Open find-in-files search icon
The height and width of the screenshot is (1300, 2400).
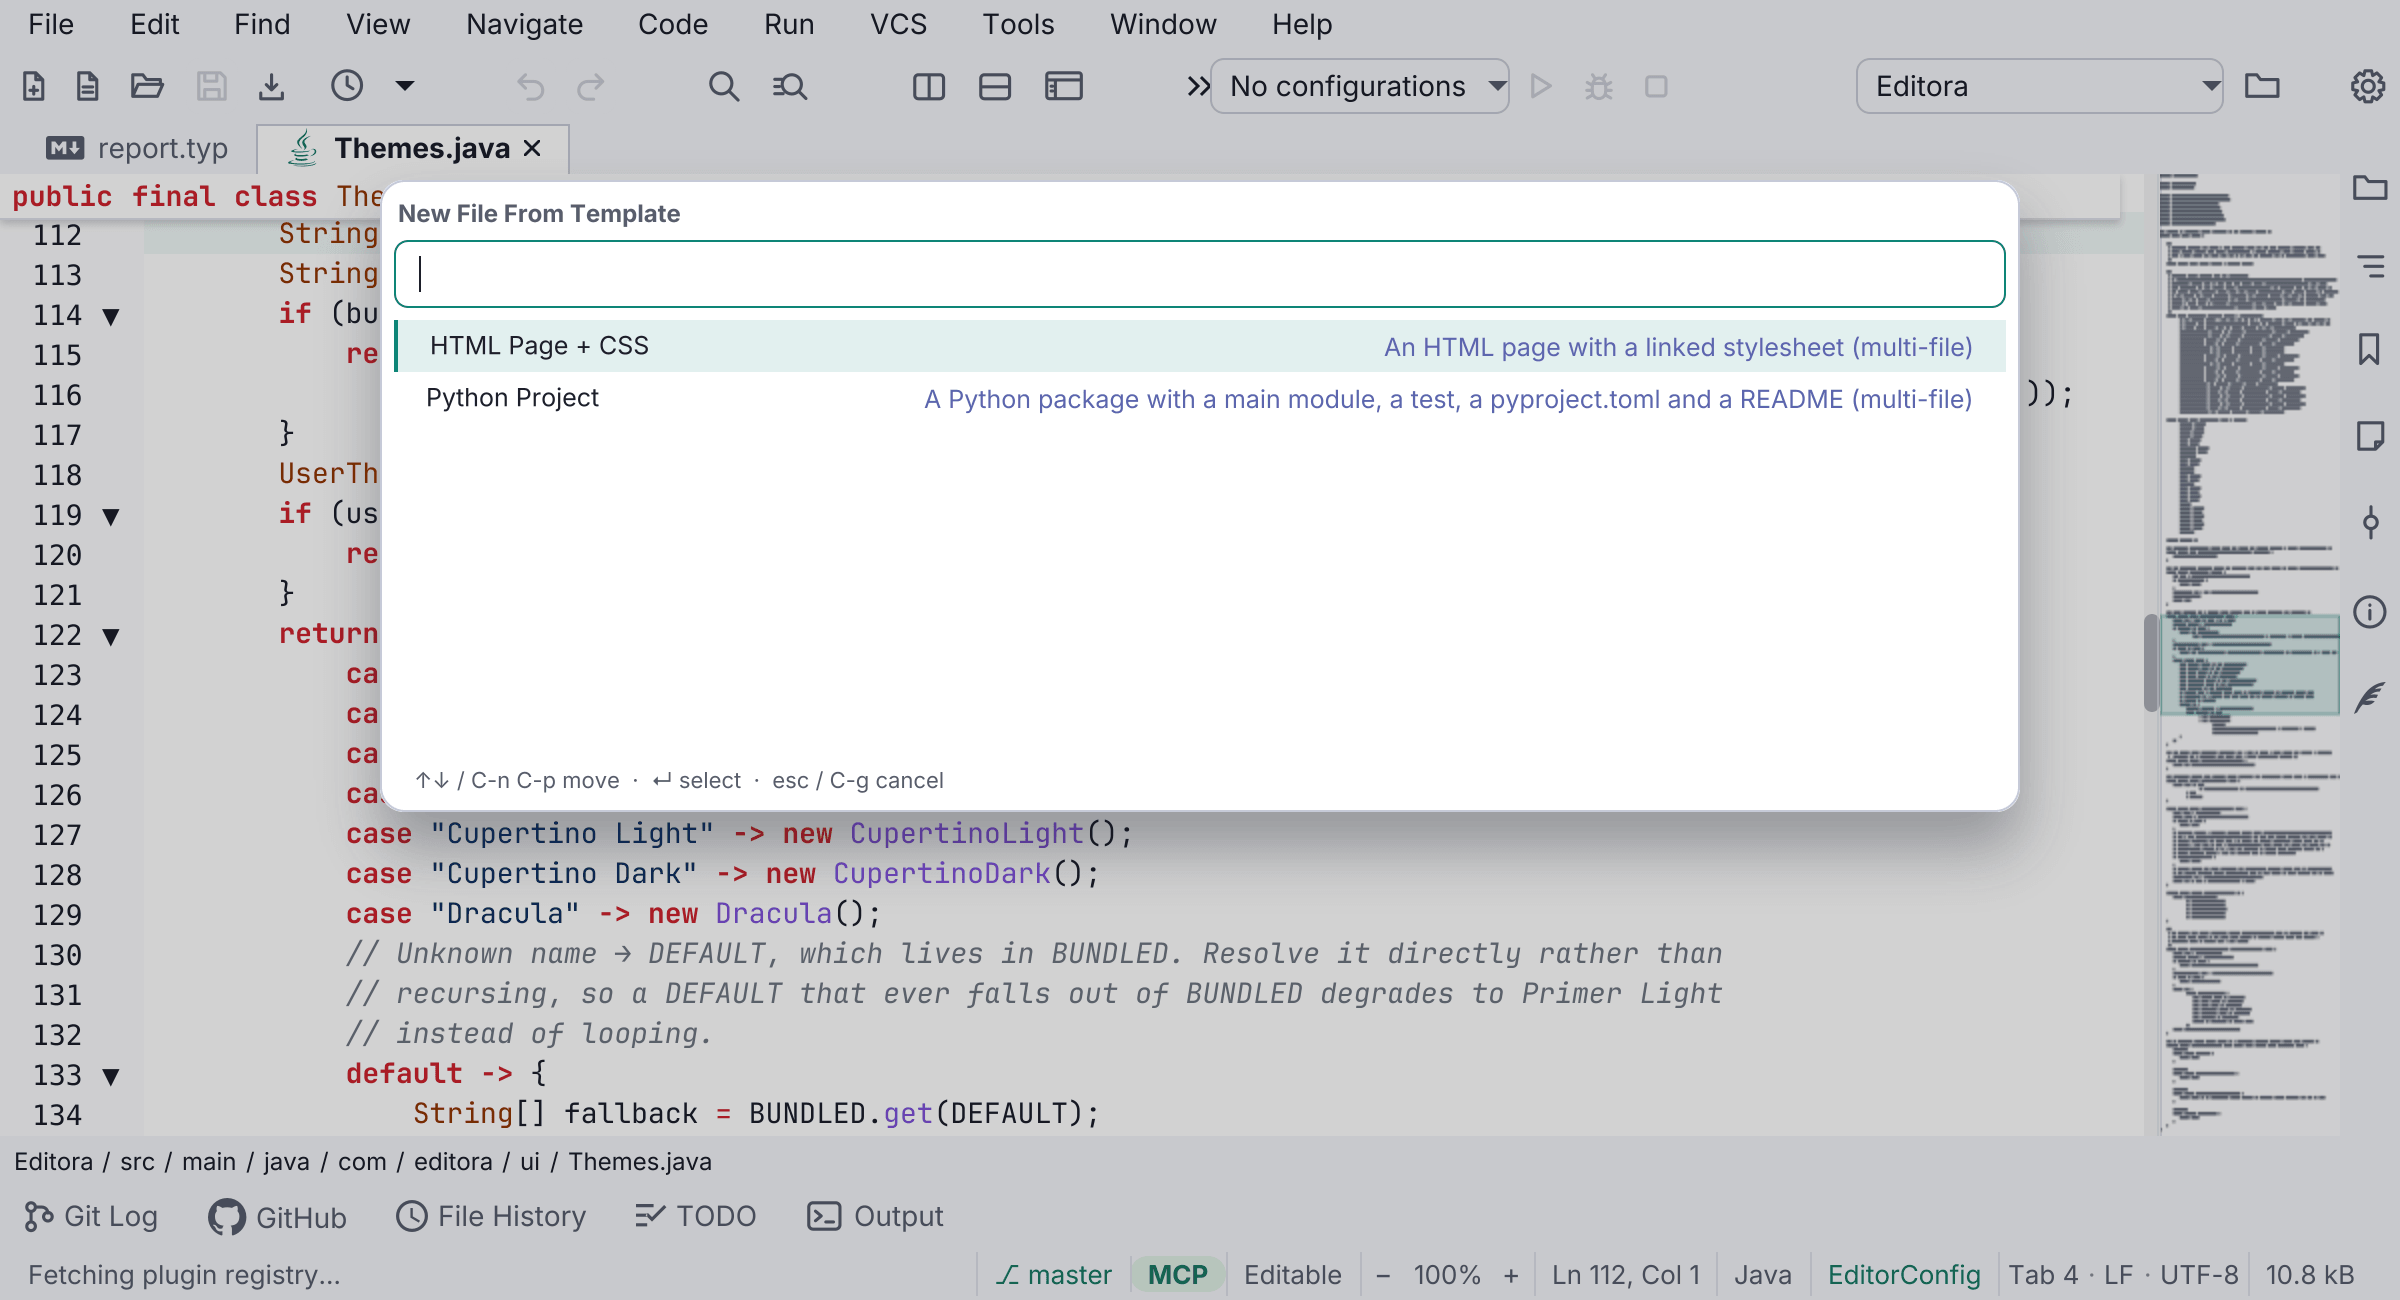[x=790, y=87]
